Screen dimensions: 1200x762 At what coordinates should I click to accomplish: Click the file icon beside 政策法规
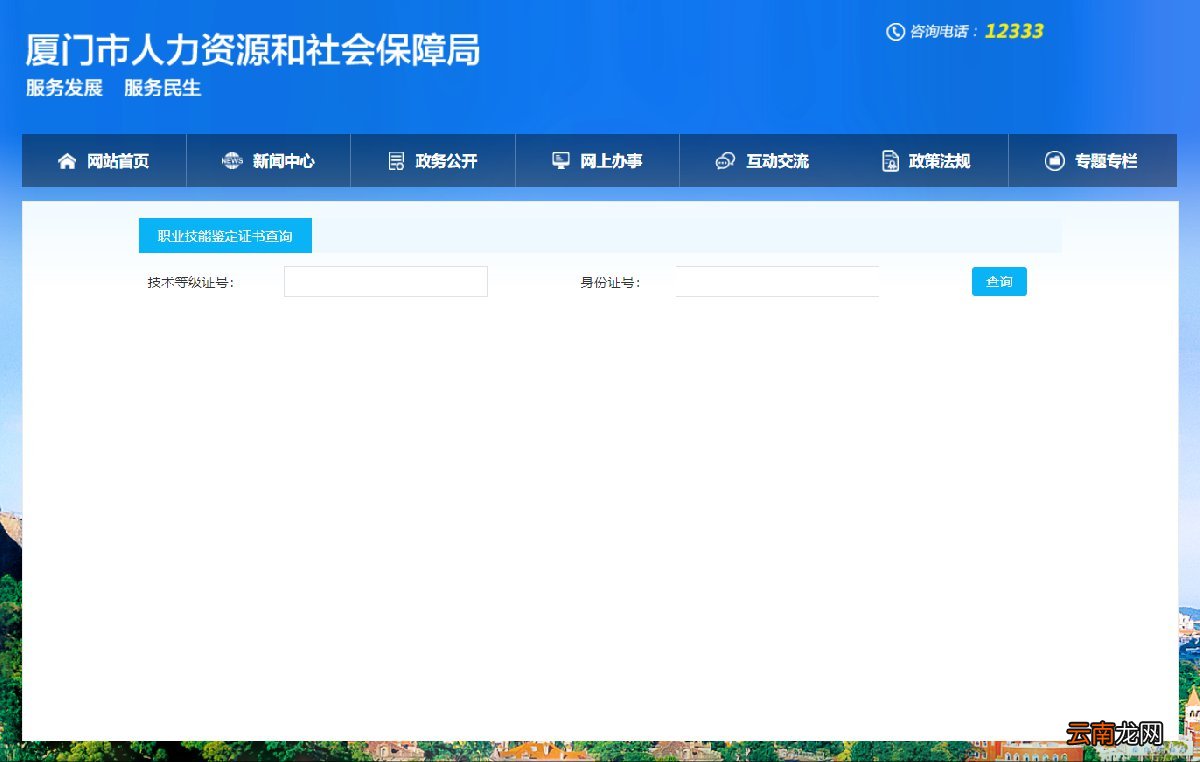click(x=890, y=161)
